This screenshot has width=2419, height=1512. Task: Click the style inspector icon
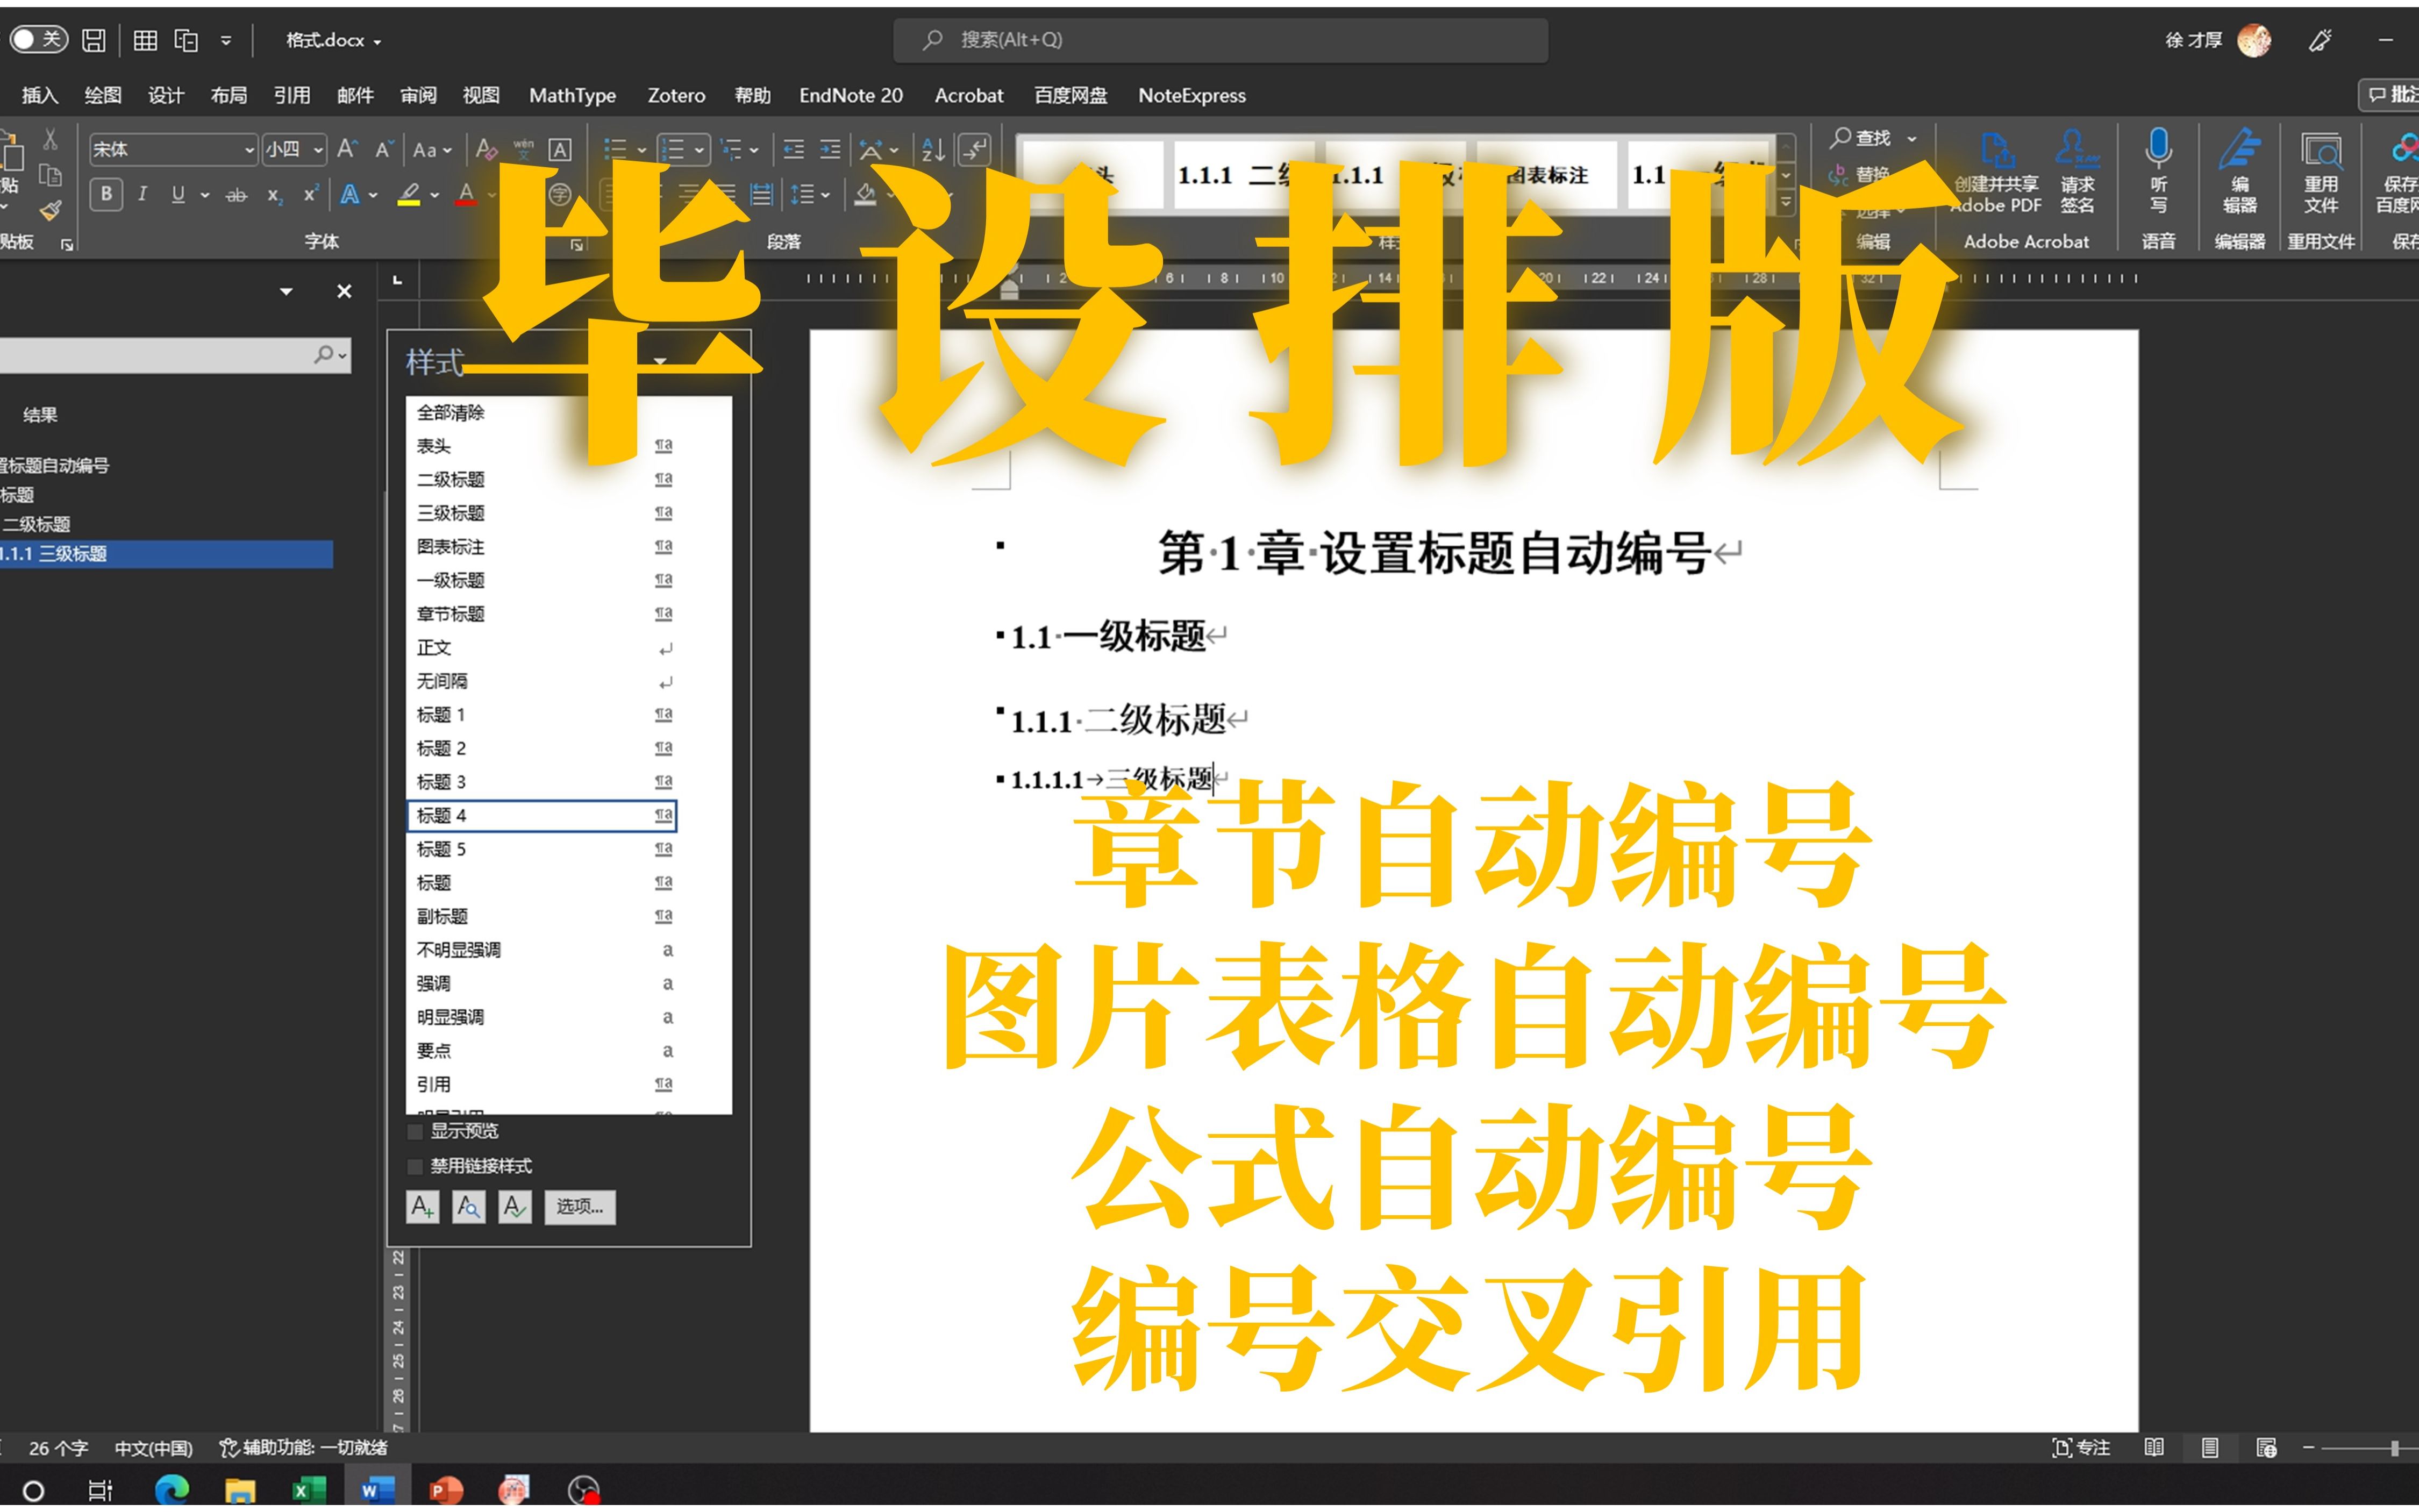point(468,1207)
